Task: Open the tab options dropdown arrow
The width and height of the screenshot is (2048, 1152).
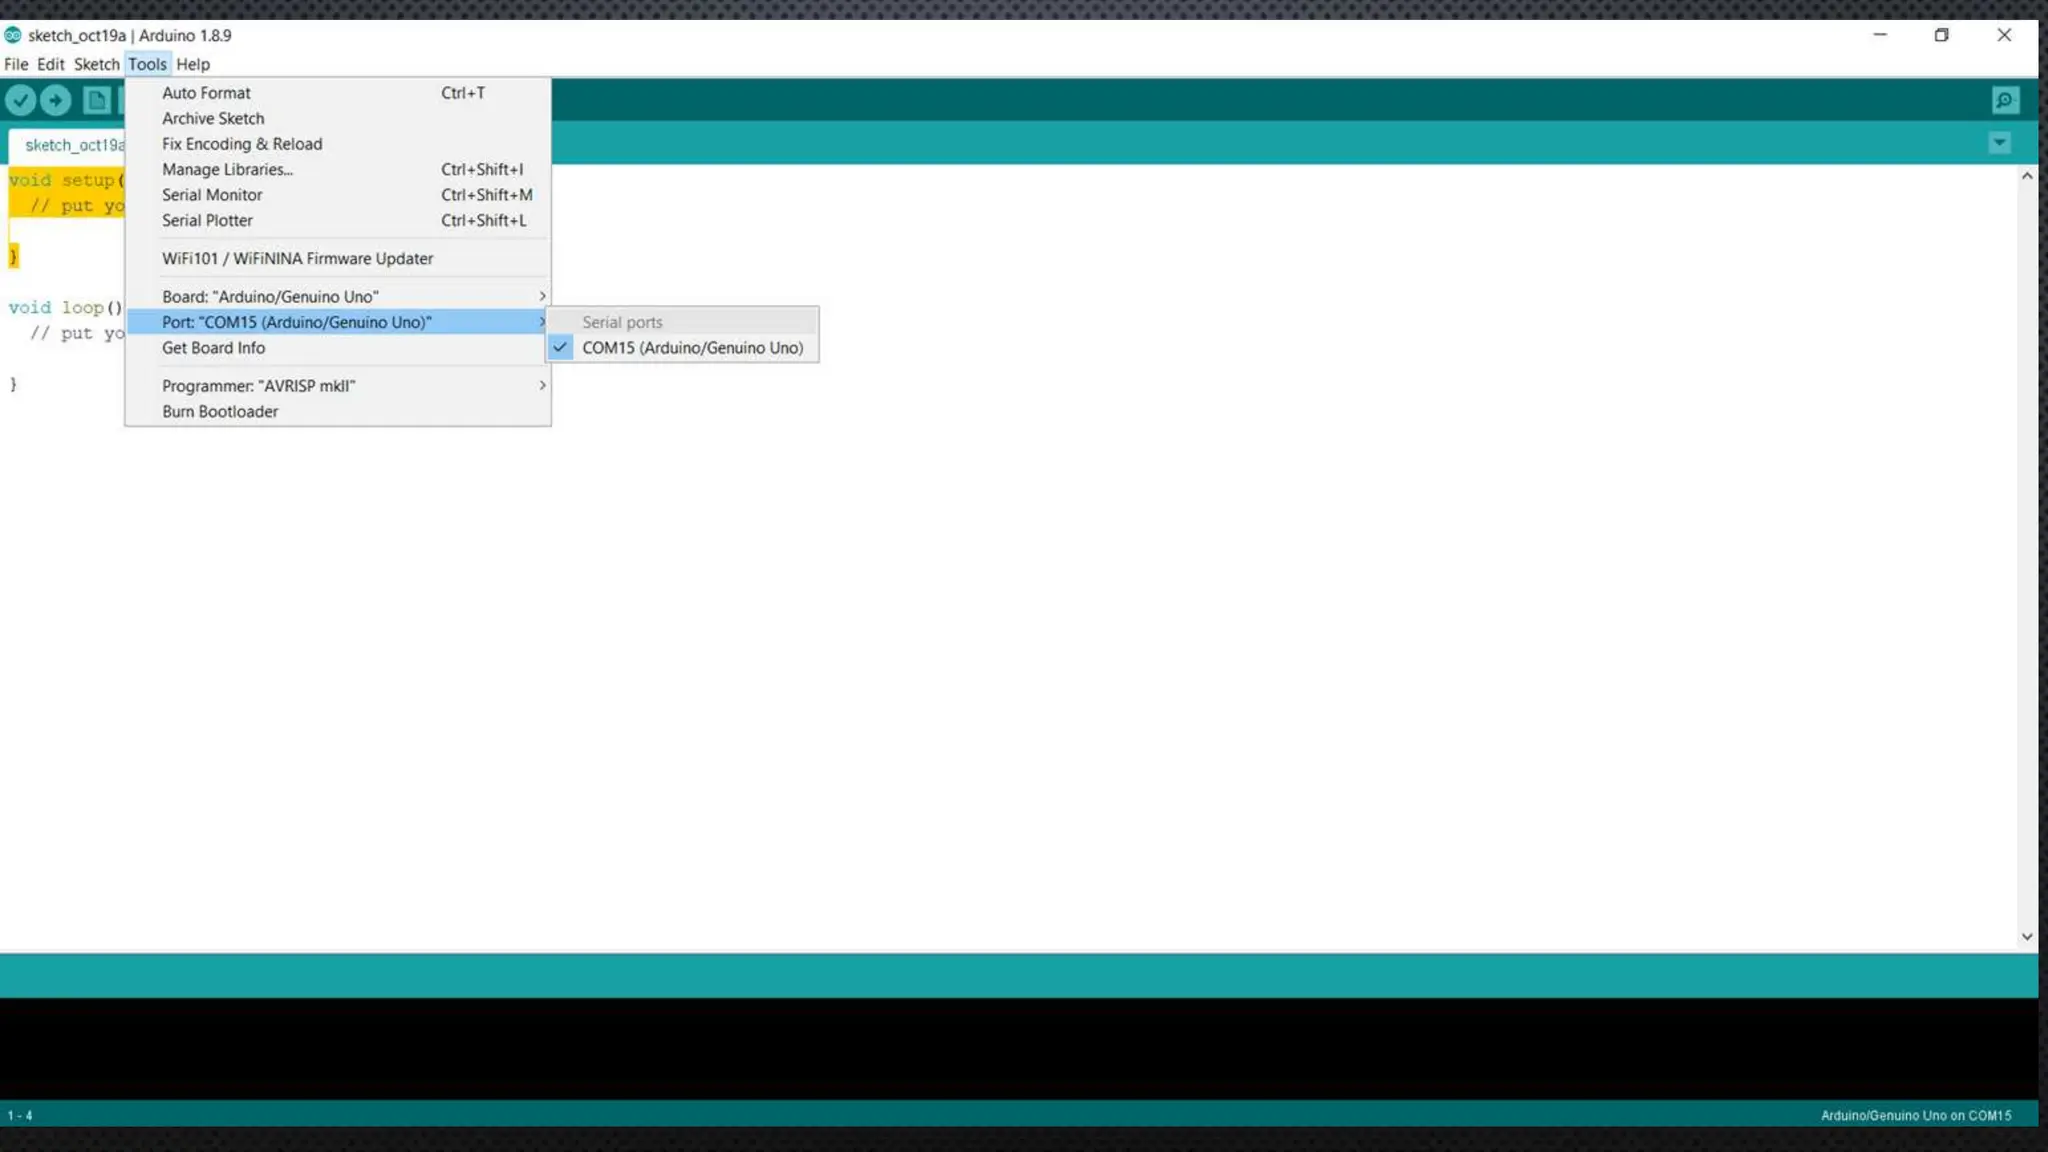Action: 1999,143
